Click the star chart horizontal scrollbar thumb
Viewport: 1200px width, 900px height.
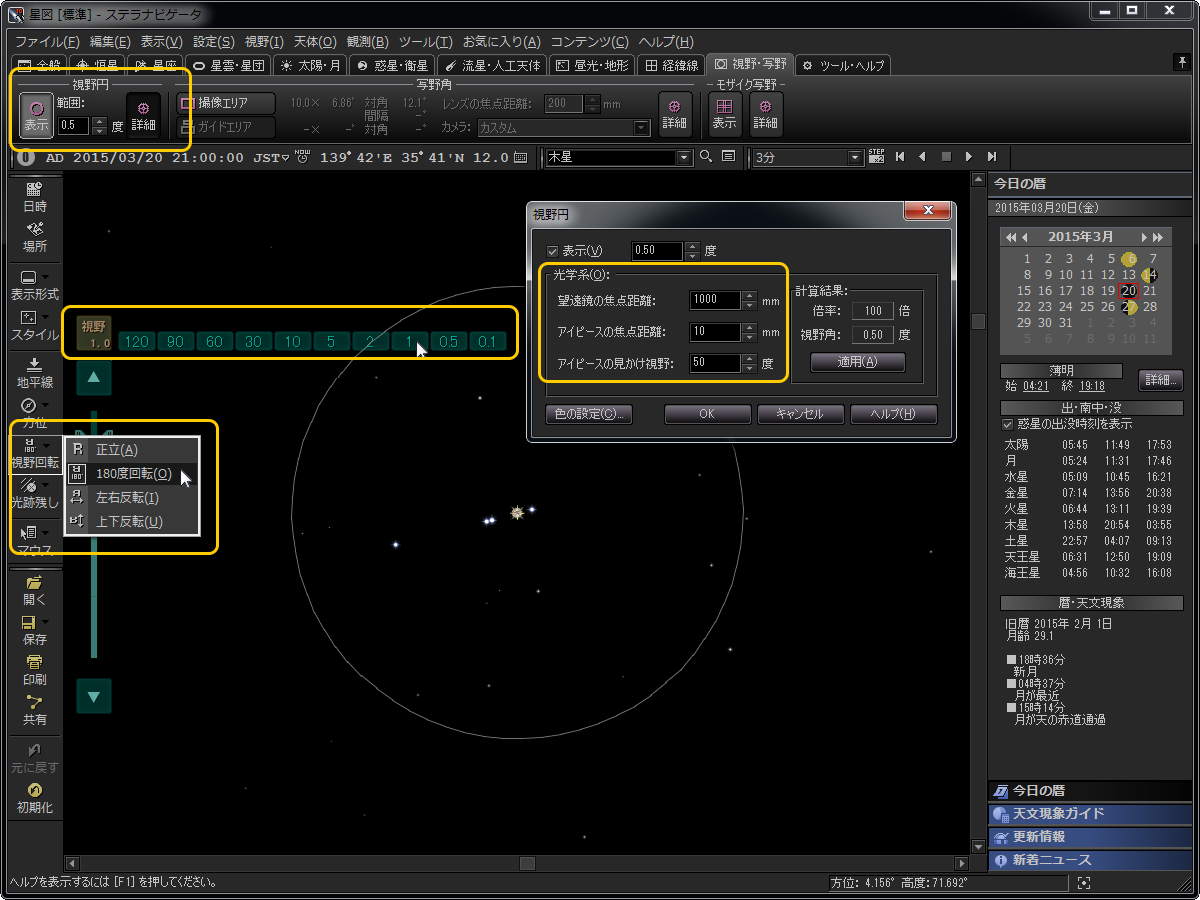point(527,863)
